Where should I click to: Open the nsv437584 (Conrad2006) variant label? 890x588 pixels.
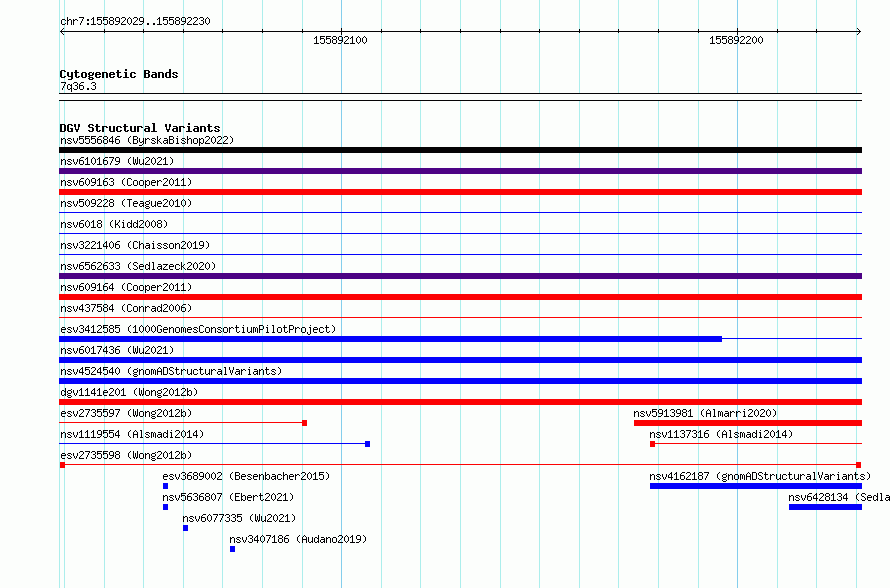[x=126, y=308]
